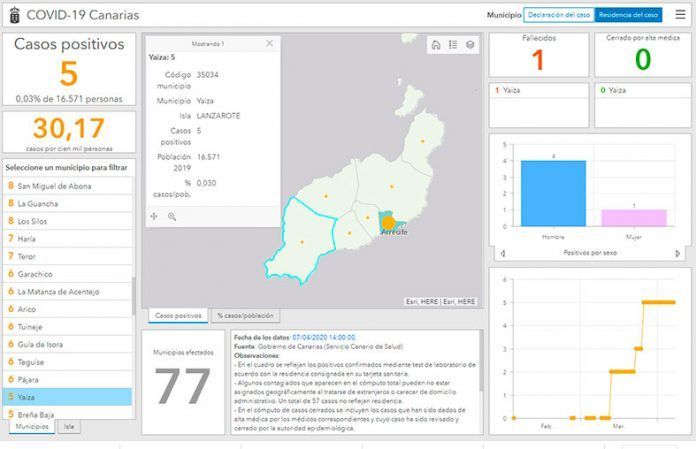Select the Isla tab below list
This screenshot has height=449, width=696.
(69, 426)
